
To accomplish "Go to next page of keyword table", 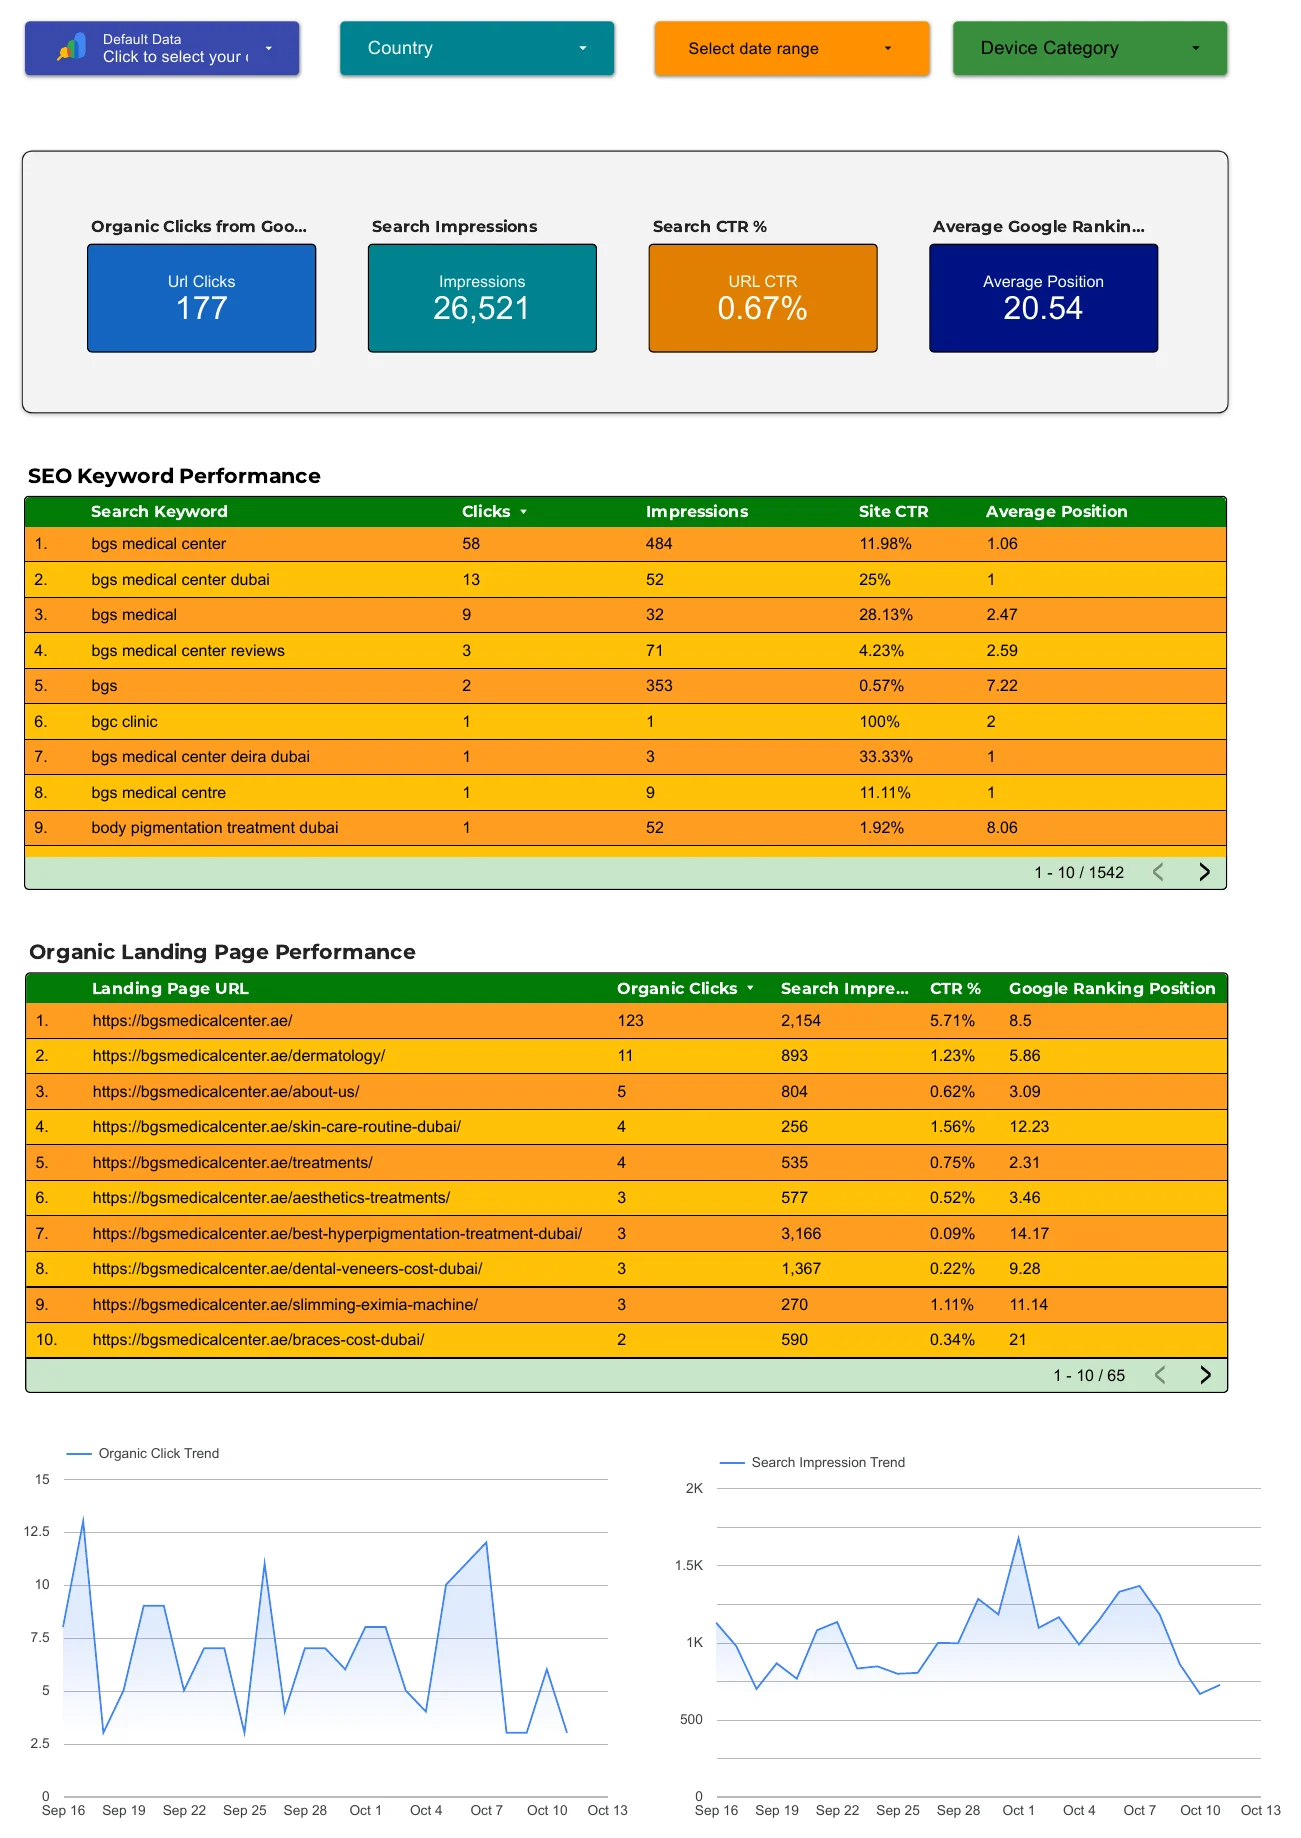I will click(x=1204, y=872).
